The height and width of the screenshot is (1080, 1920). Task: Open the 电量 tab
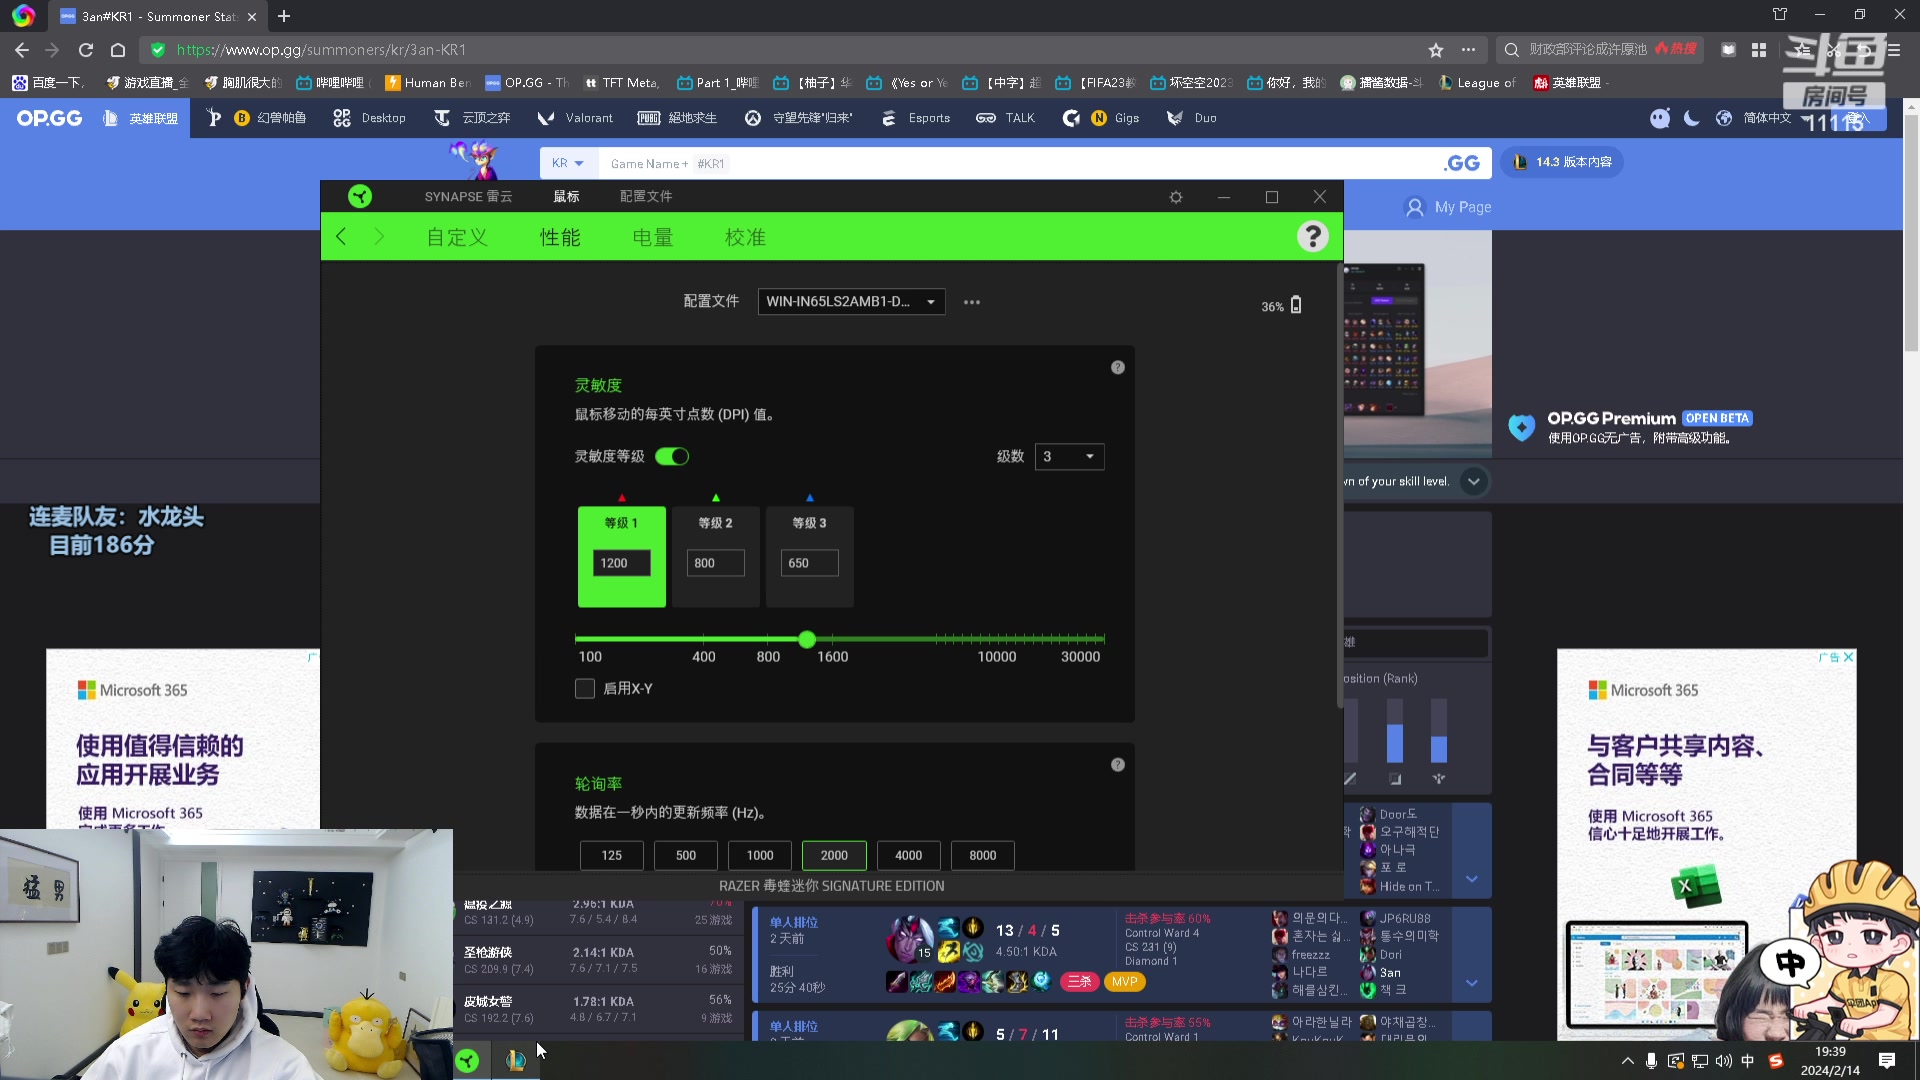point(653,237)
